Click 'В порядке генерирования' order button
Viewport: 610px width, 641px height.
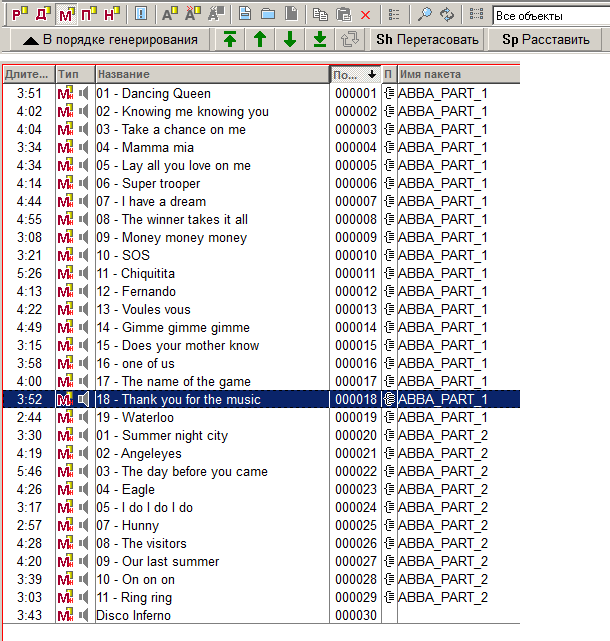click(x=110, y=40)
